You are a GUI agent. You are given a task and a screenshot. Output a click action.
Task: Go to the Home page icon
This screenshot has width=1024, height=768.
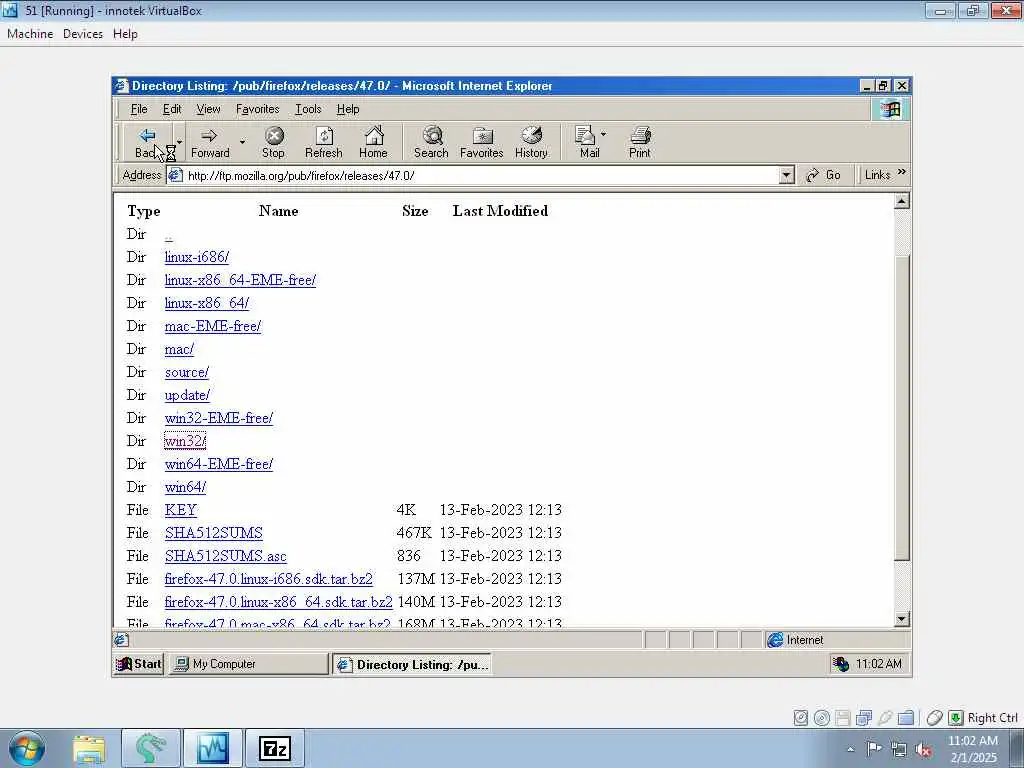coord(374,135)
